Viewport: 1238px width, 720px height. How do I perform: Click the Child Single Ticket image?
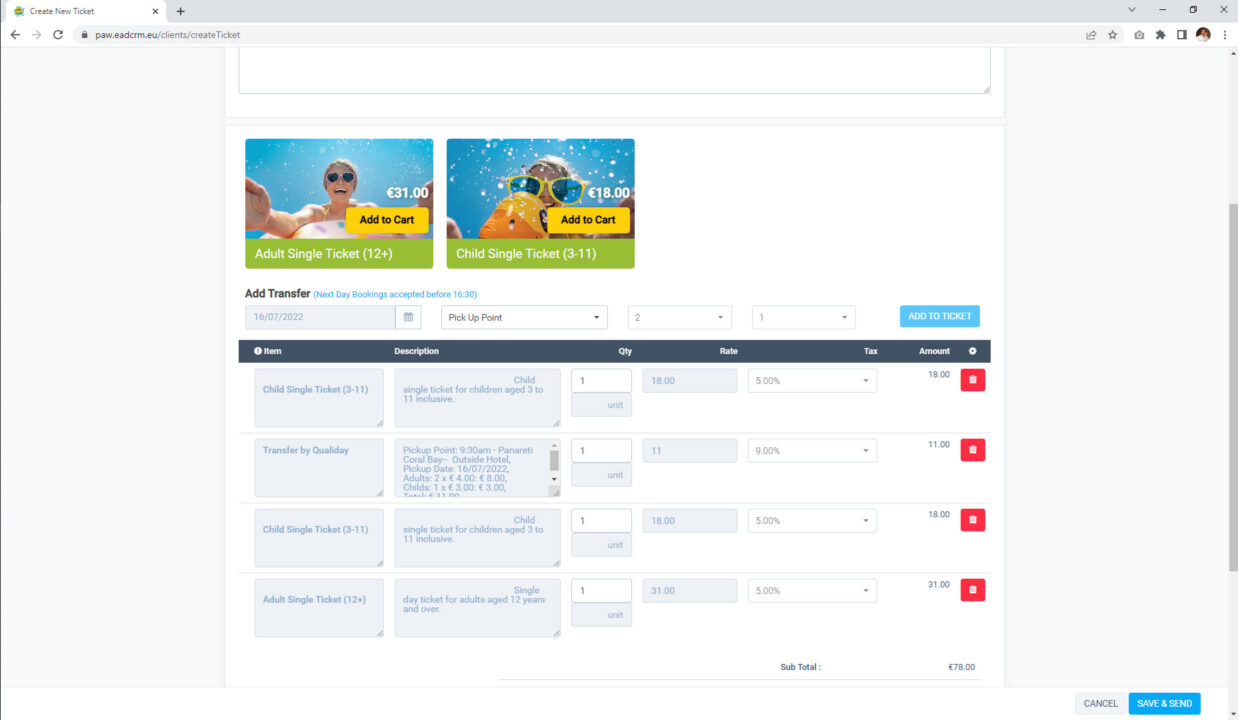(540, 189)
